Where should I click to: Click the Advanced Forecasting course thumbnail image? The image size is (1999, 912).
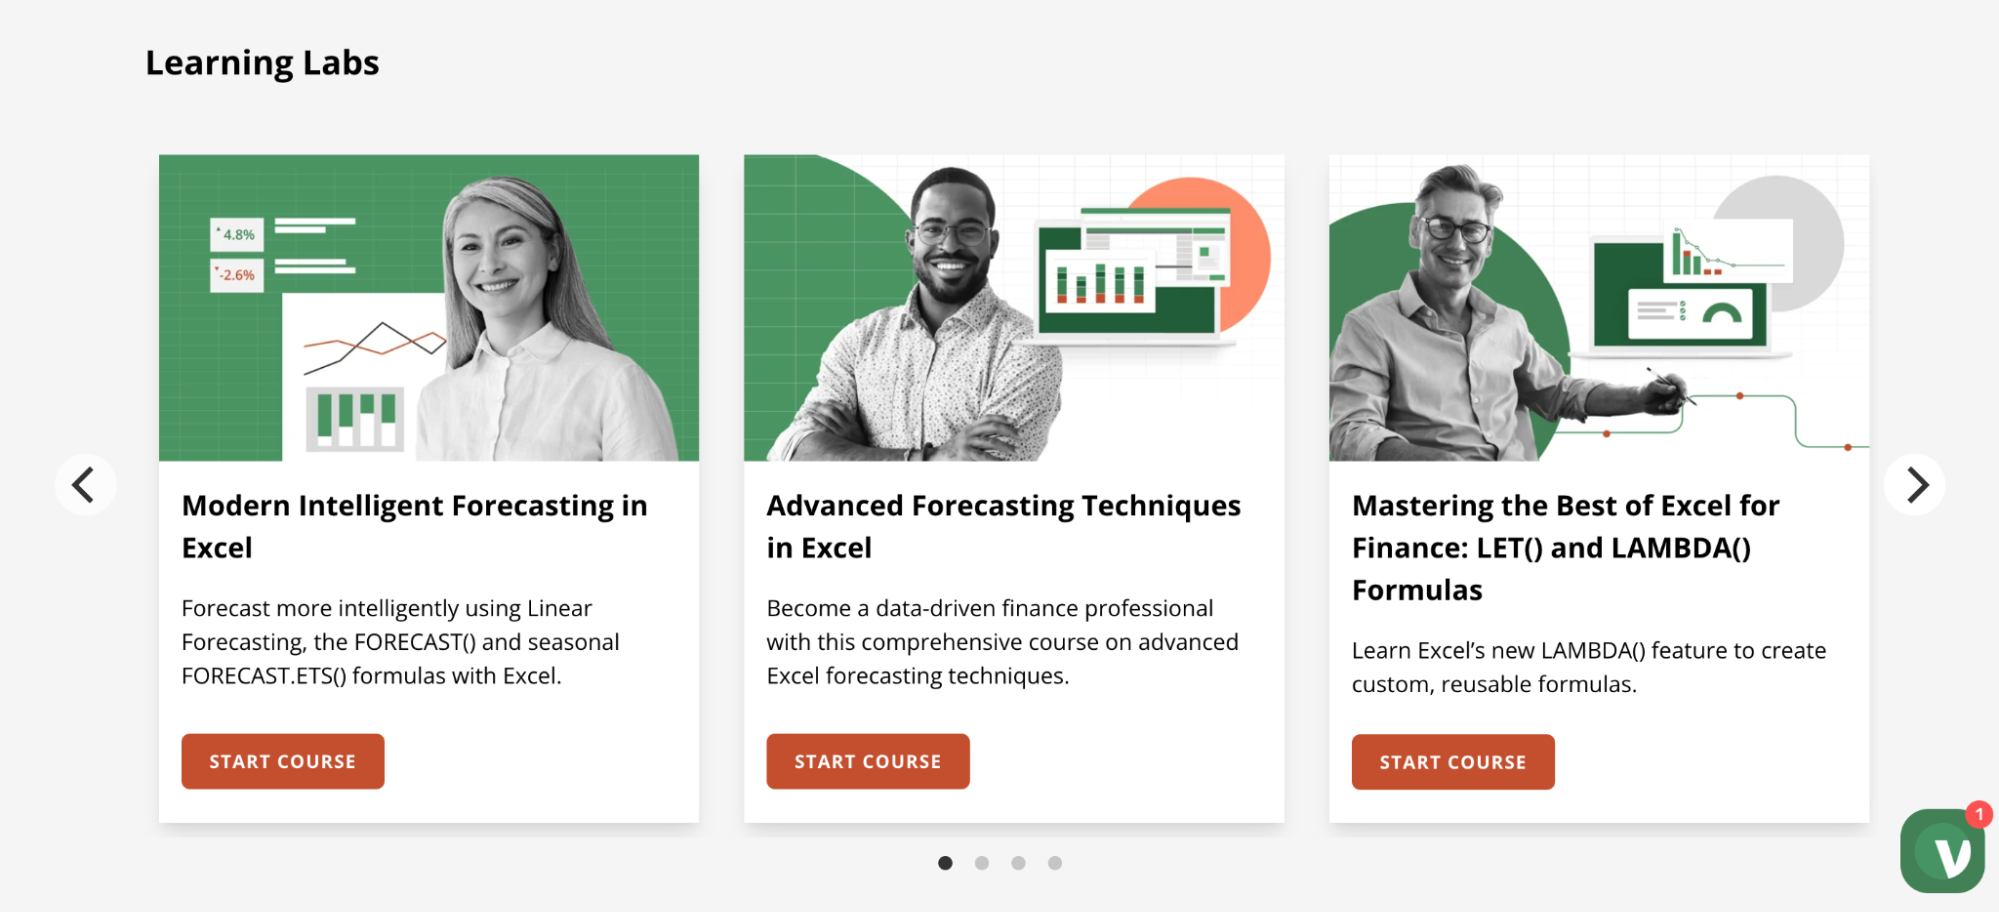[1013, 306]
